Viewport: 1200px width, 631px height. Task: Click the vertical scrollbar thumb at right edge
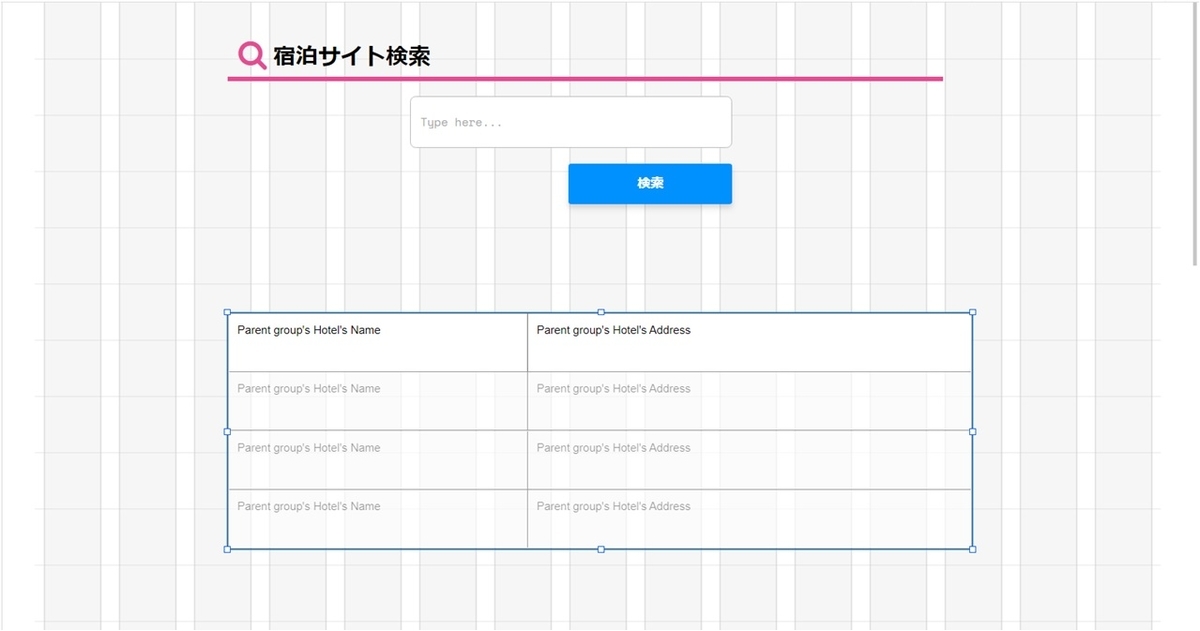click(1195, 134)
